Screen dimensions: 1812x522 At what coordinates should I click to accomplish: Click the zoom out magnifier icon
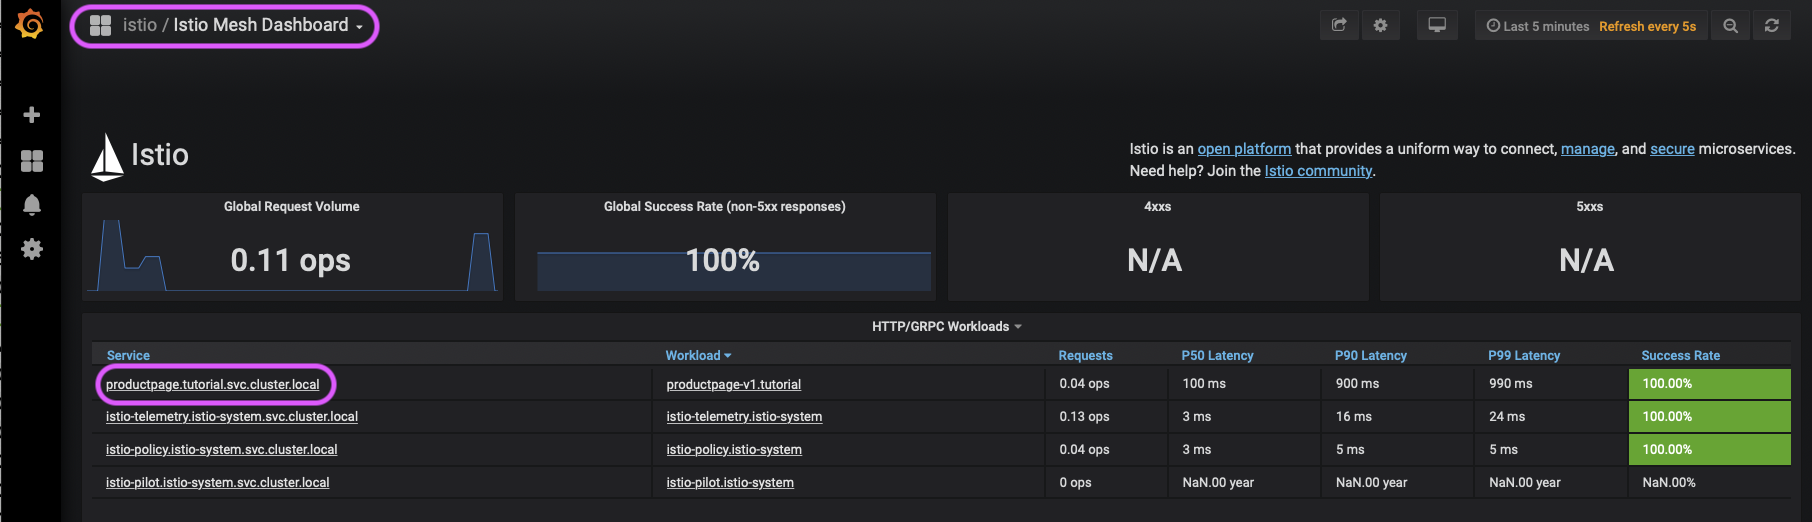pyautogui.click(x=1730, y=26)
